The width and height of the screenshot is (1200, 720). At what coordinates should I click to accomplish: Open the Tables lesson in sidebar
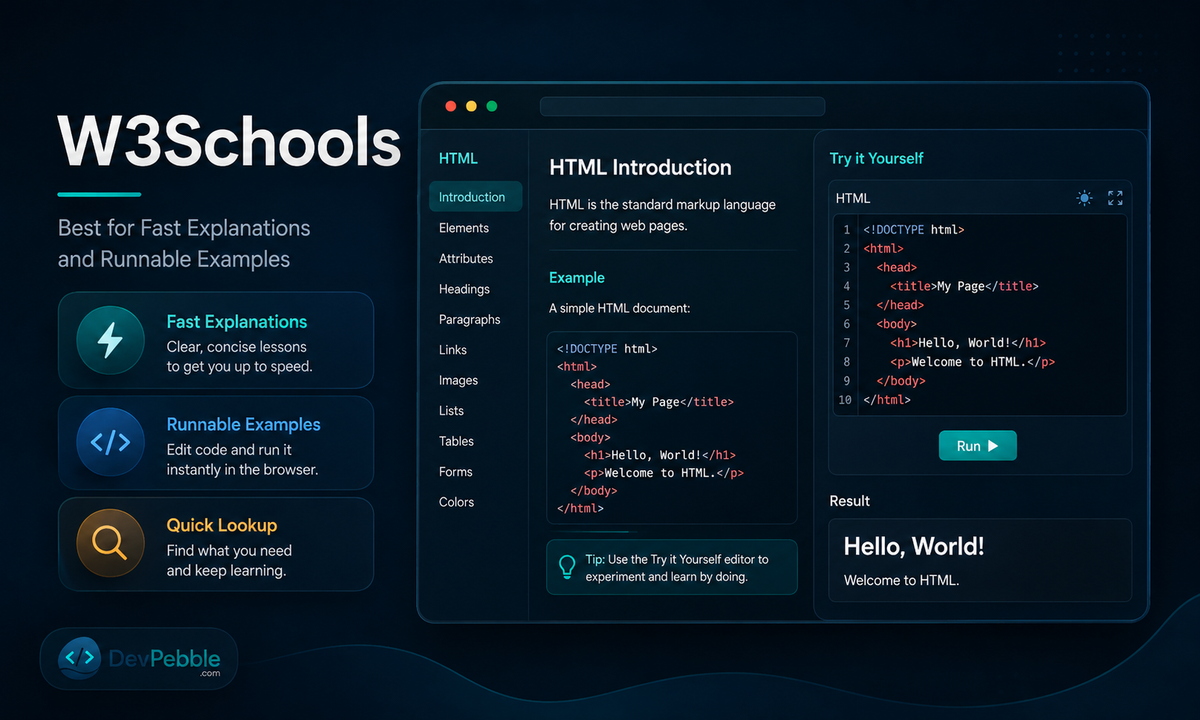[456, 441]
